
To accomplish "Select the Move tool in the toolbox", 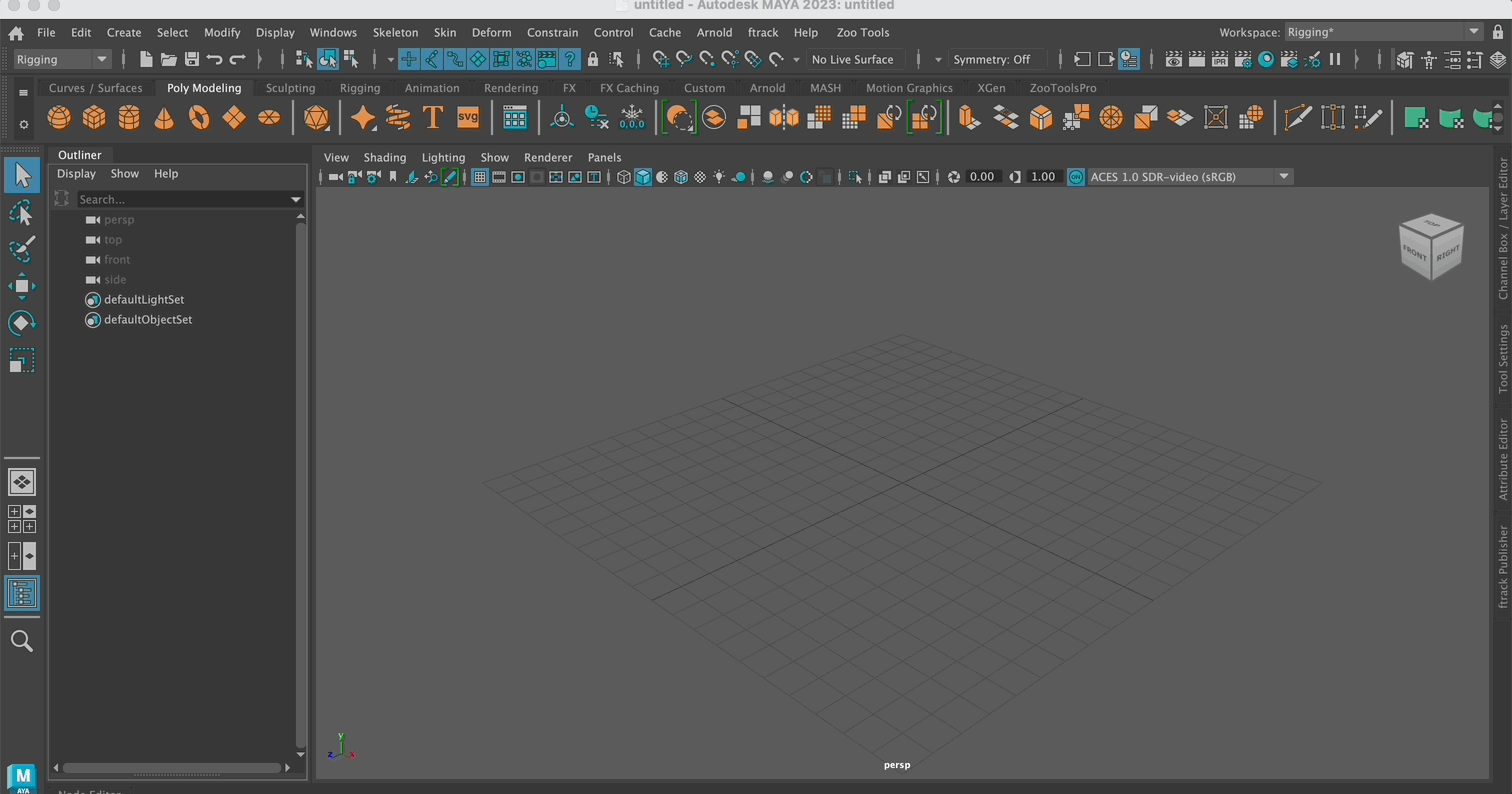I will coord(22,286).
